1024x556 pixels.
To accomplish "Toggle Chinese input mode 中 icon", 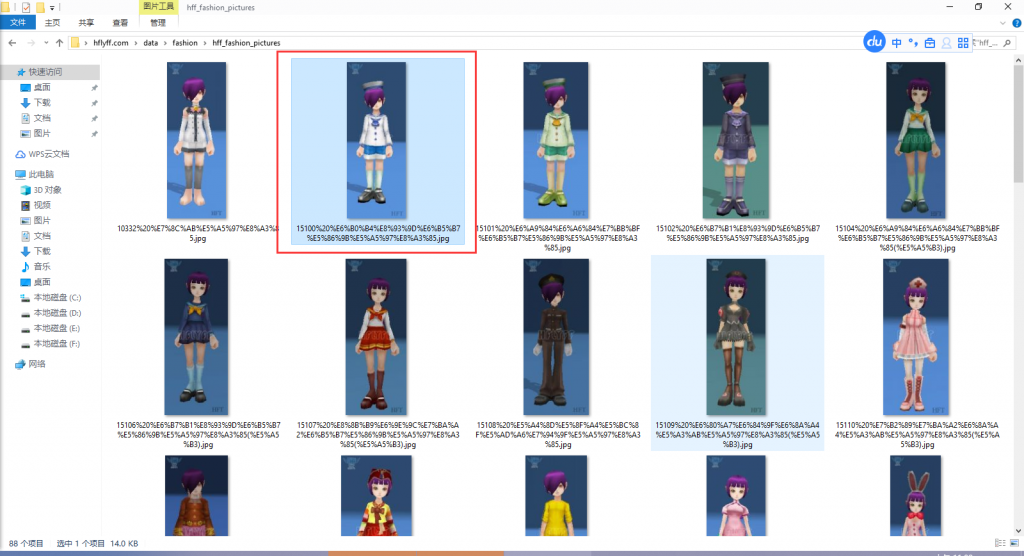I will pyautogui.click(x=897, y=43).
